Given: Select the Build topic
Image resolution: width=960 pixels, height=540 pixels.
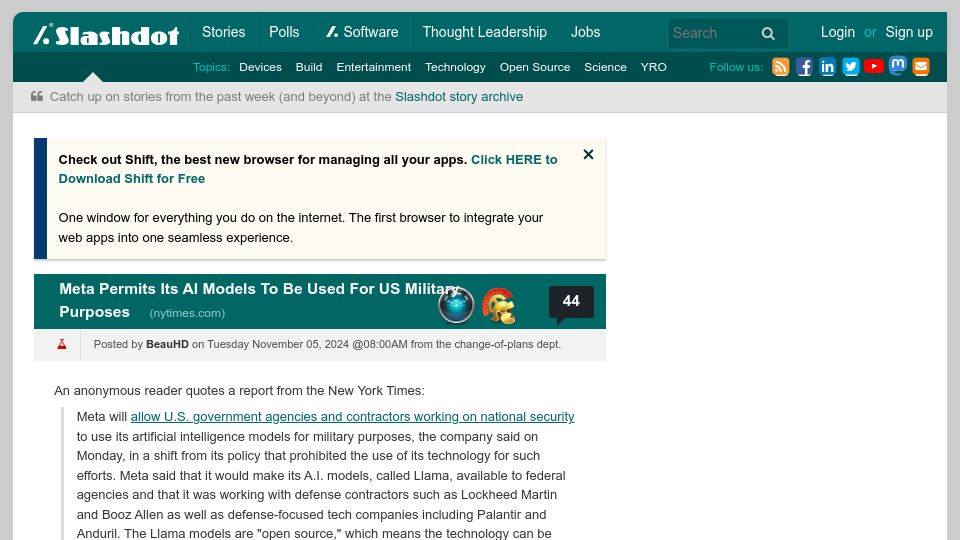Looking at the screenshot, I should point(309,67).
